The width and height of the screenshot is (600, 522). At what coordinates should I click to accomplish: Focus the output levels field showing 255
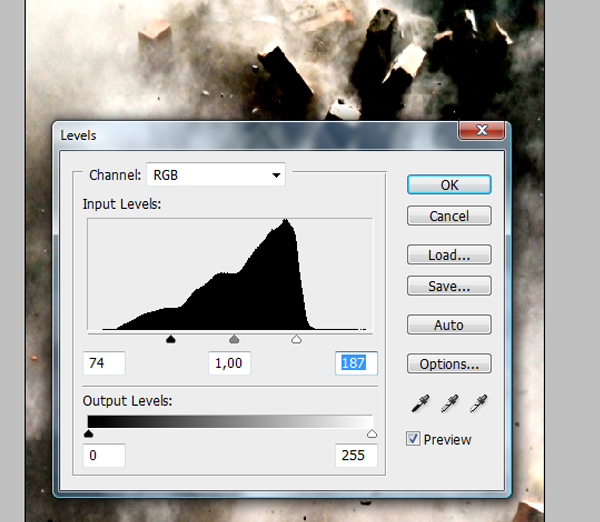click(x=356, y=455)
